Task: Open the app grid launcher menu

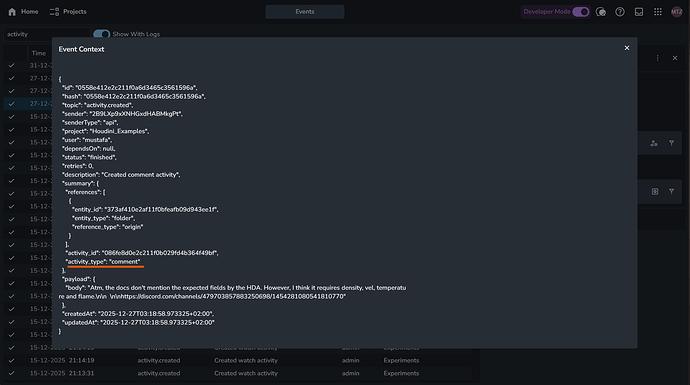Action: coord(657,12)
